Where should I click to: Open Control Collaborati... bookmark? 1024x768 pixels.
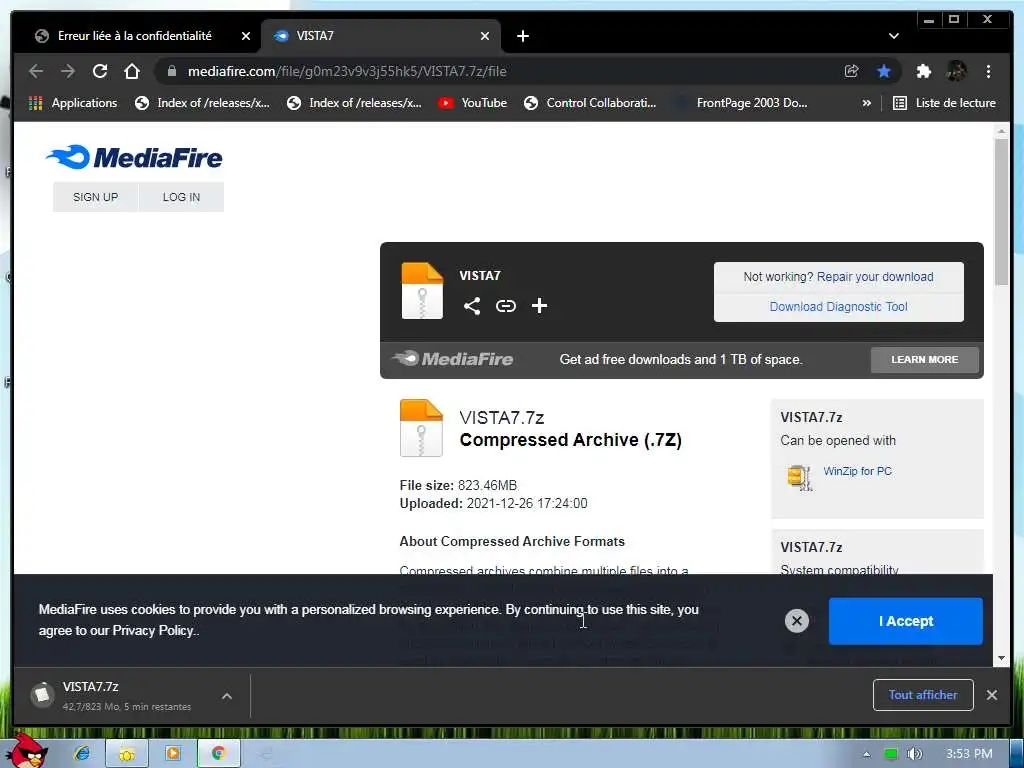click(x=590, y=103)
